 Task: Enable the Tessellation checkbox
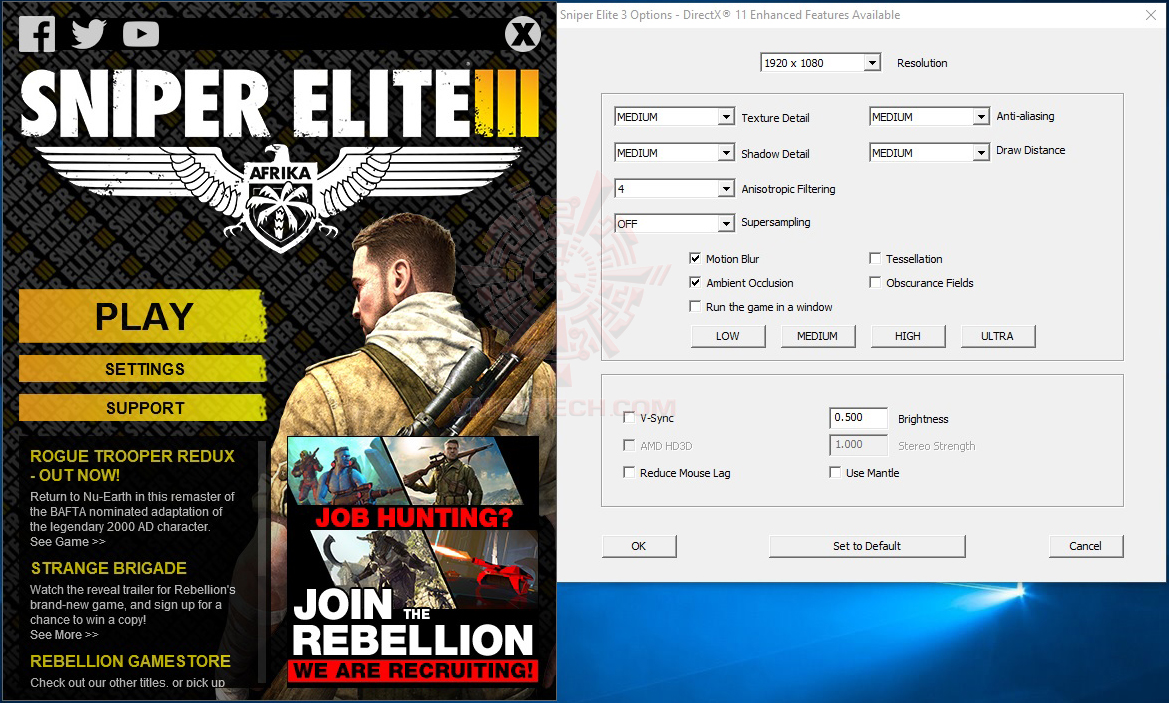click(875, 259)
